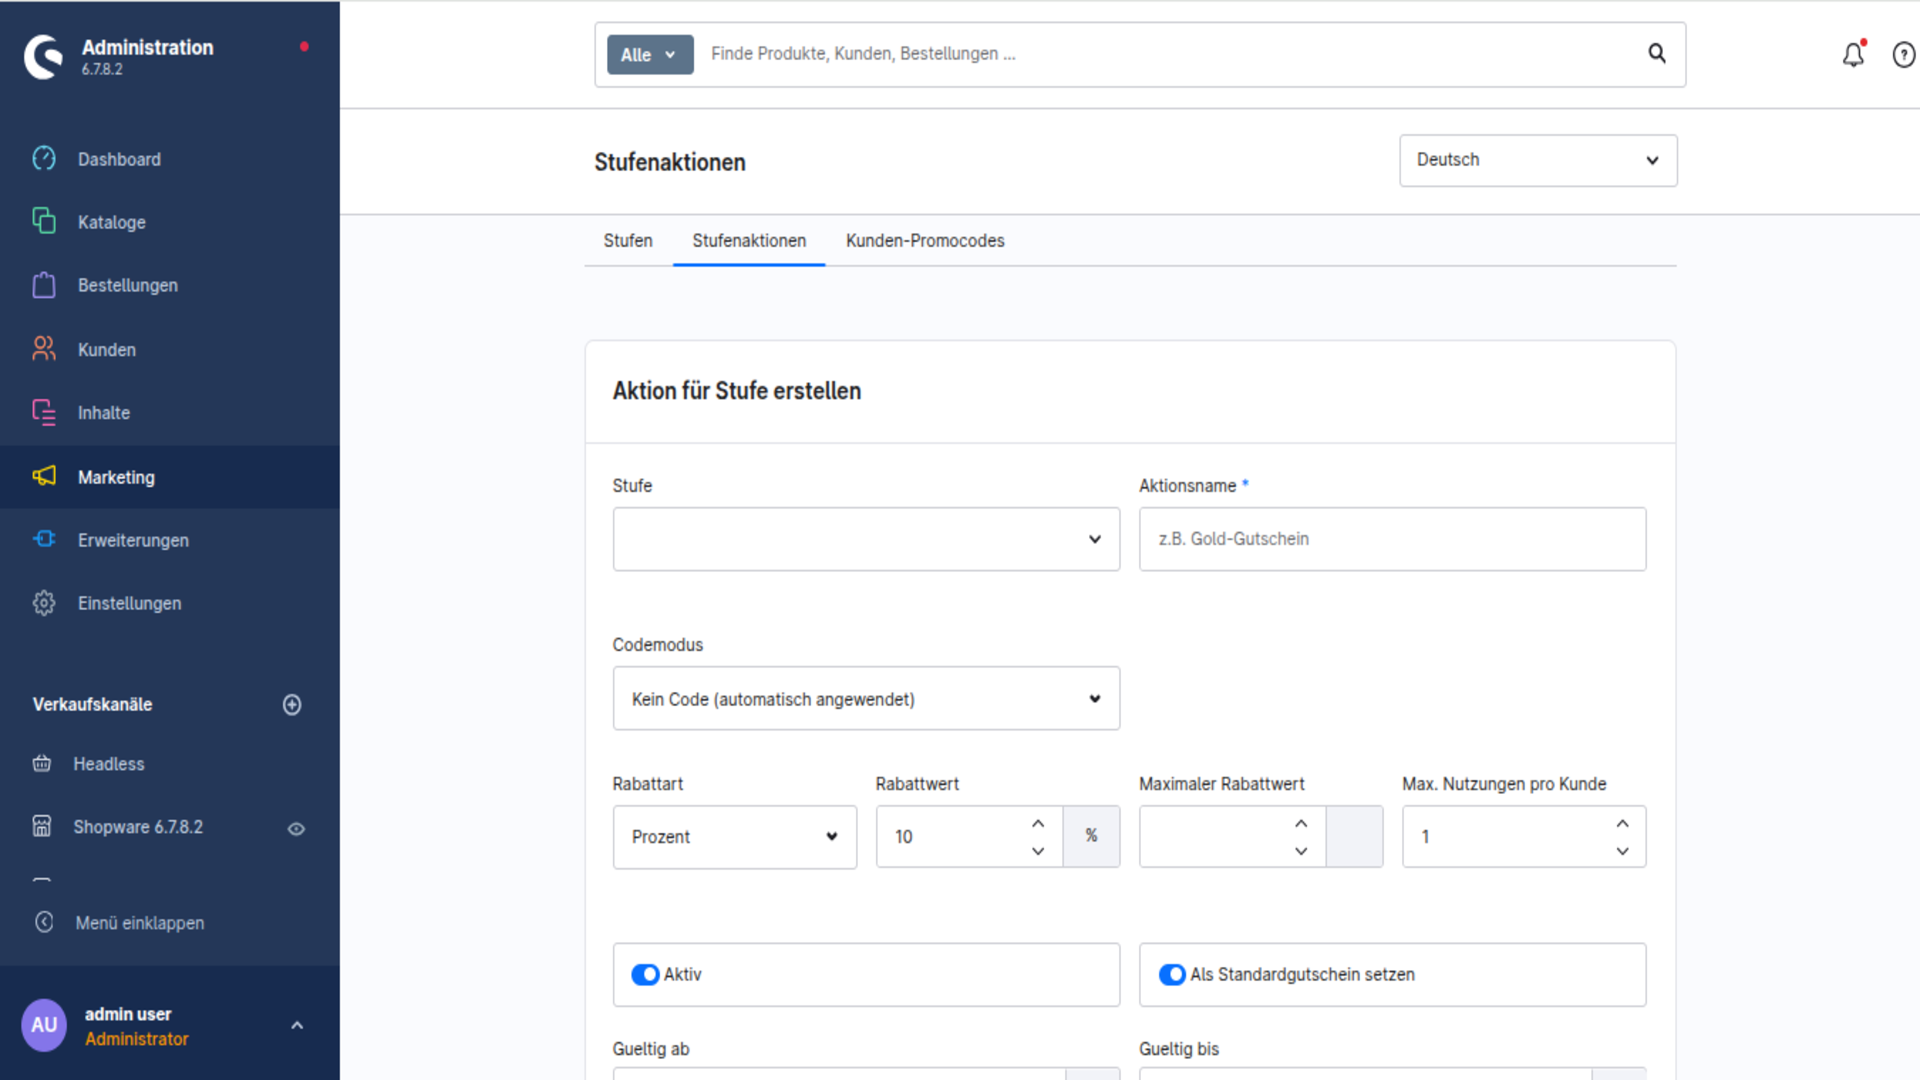
Task: Increase Max. Nutzungen pro Kunde
Action: point(1622,823)
